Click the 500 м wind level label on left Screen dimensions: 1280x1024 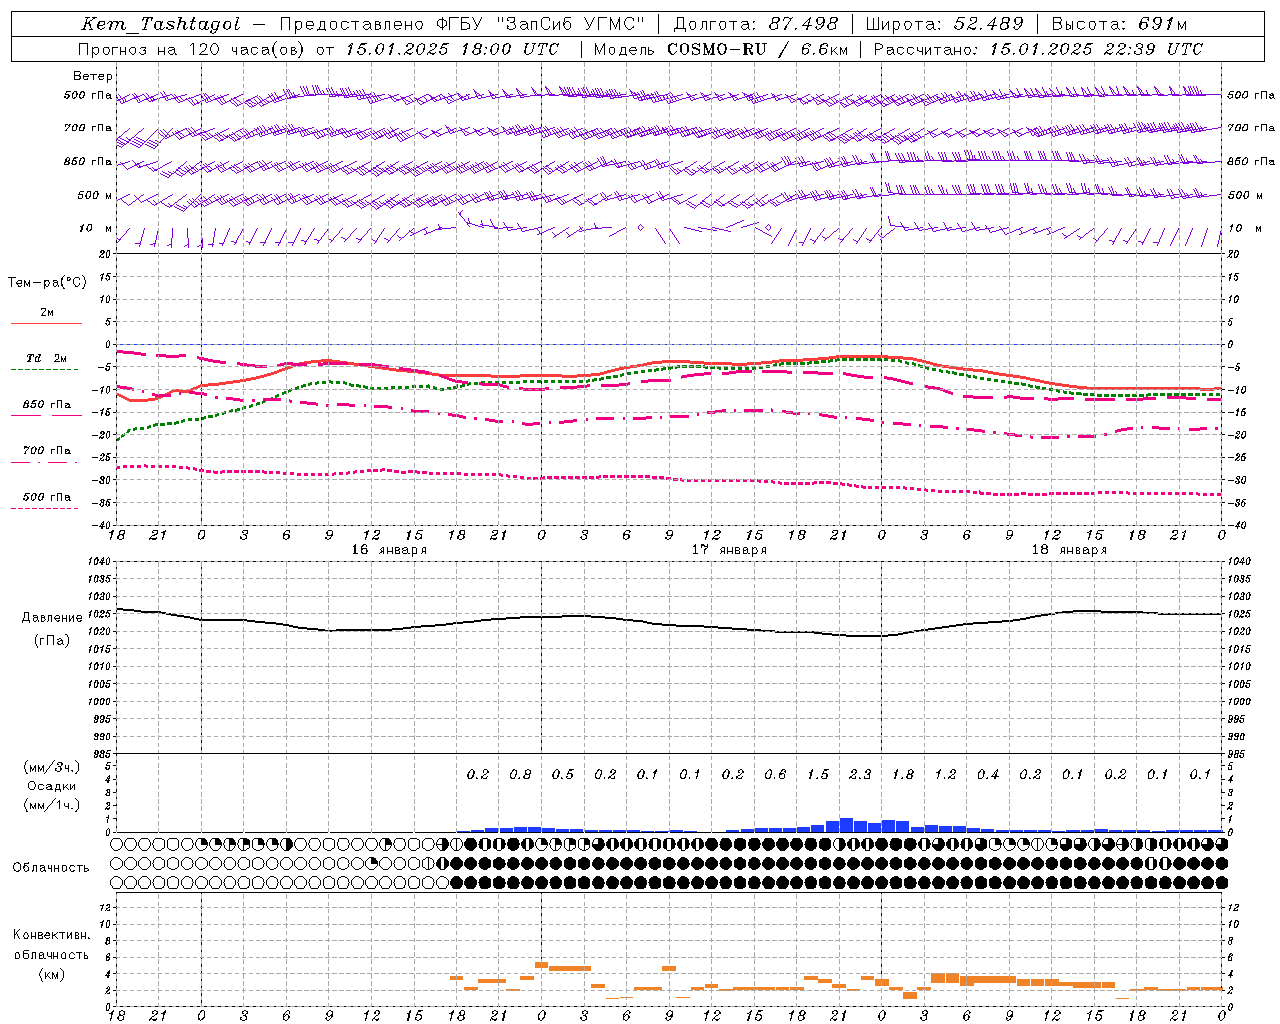point(95,196)
